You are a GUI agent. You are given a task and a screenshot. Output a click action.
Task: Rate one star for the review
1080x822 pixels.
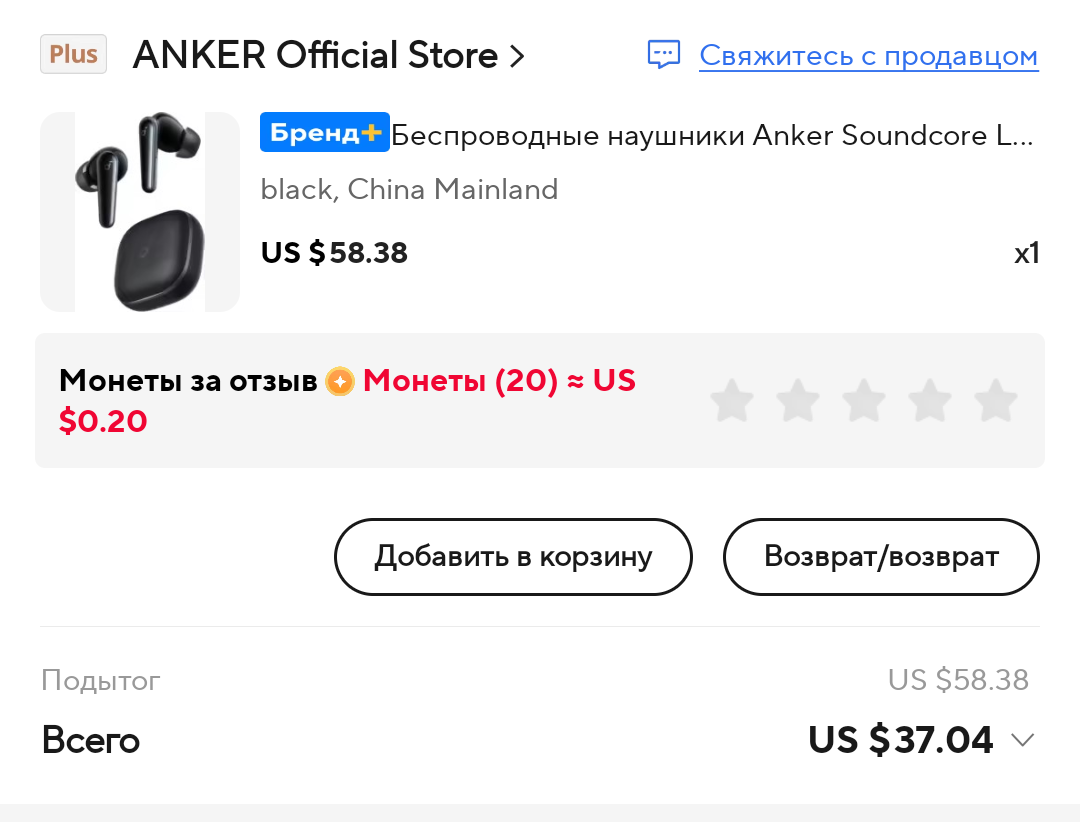732,401
